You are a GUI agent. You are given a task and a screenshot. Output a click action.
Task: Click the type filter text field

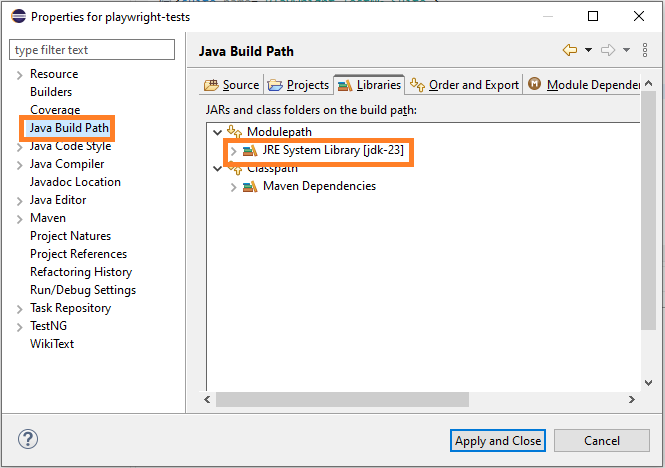coord(91,50)
